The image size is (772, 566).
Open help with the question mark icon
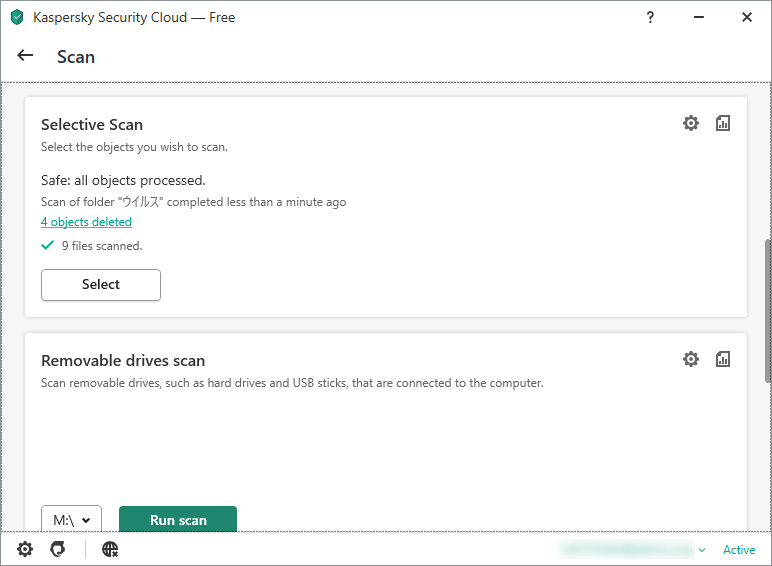tap(650, 17)
